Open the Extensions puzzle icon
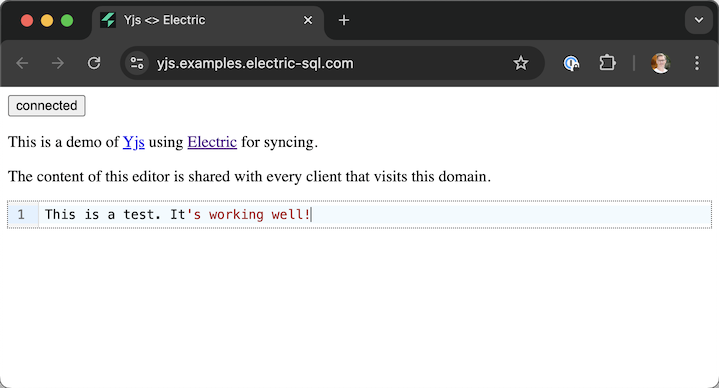The height and width of the screenshot is (388, 719). coord(608,63)
